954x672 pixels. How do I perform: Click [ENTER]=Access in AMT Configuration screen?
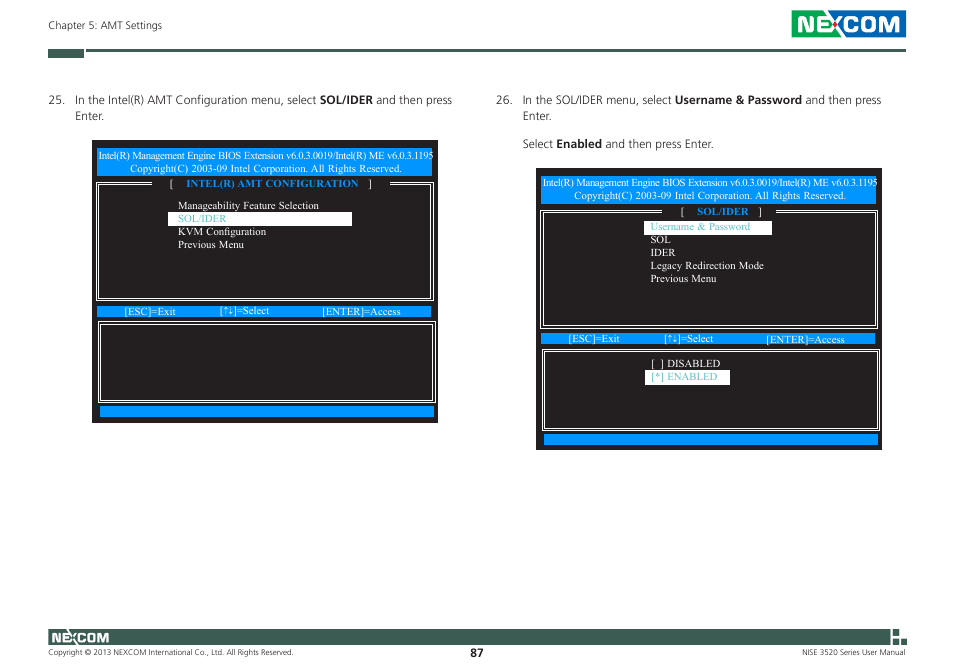(x=361, y=311)
